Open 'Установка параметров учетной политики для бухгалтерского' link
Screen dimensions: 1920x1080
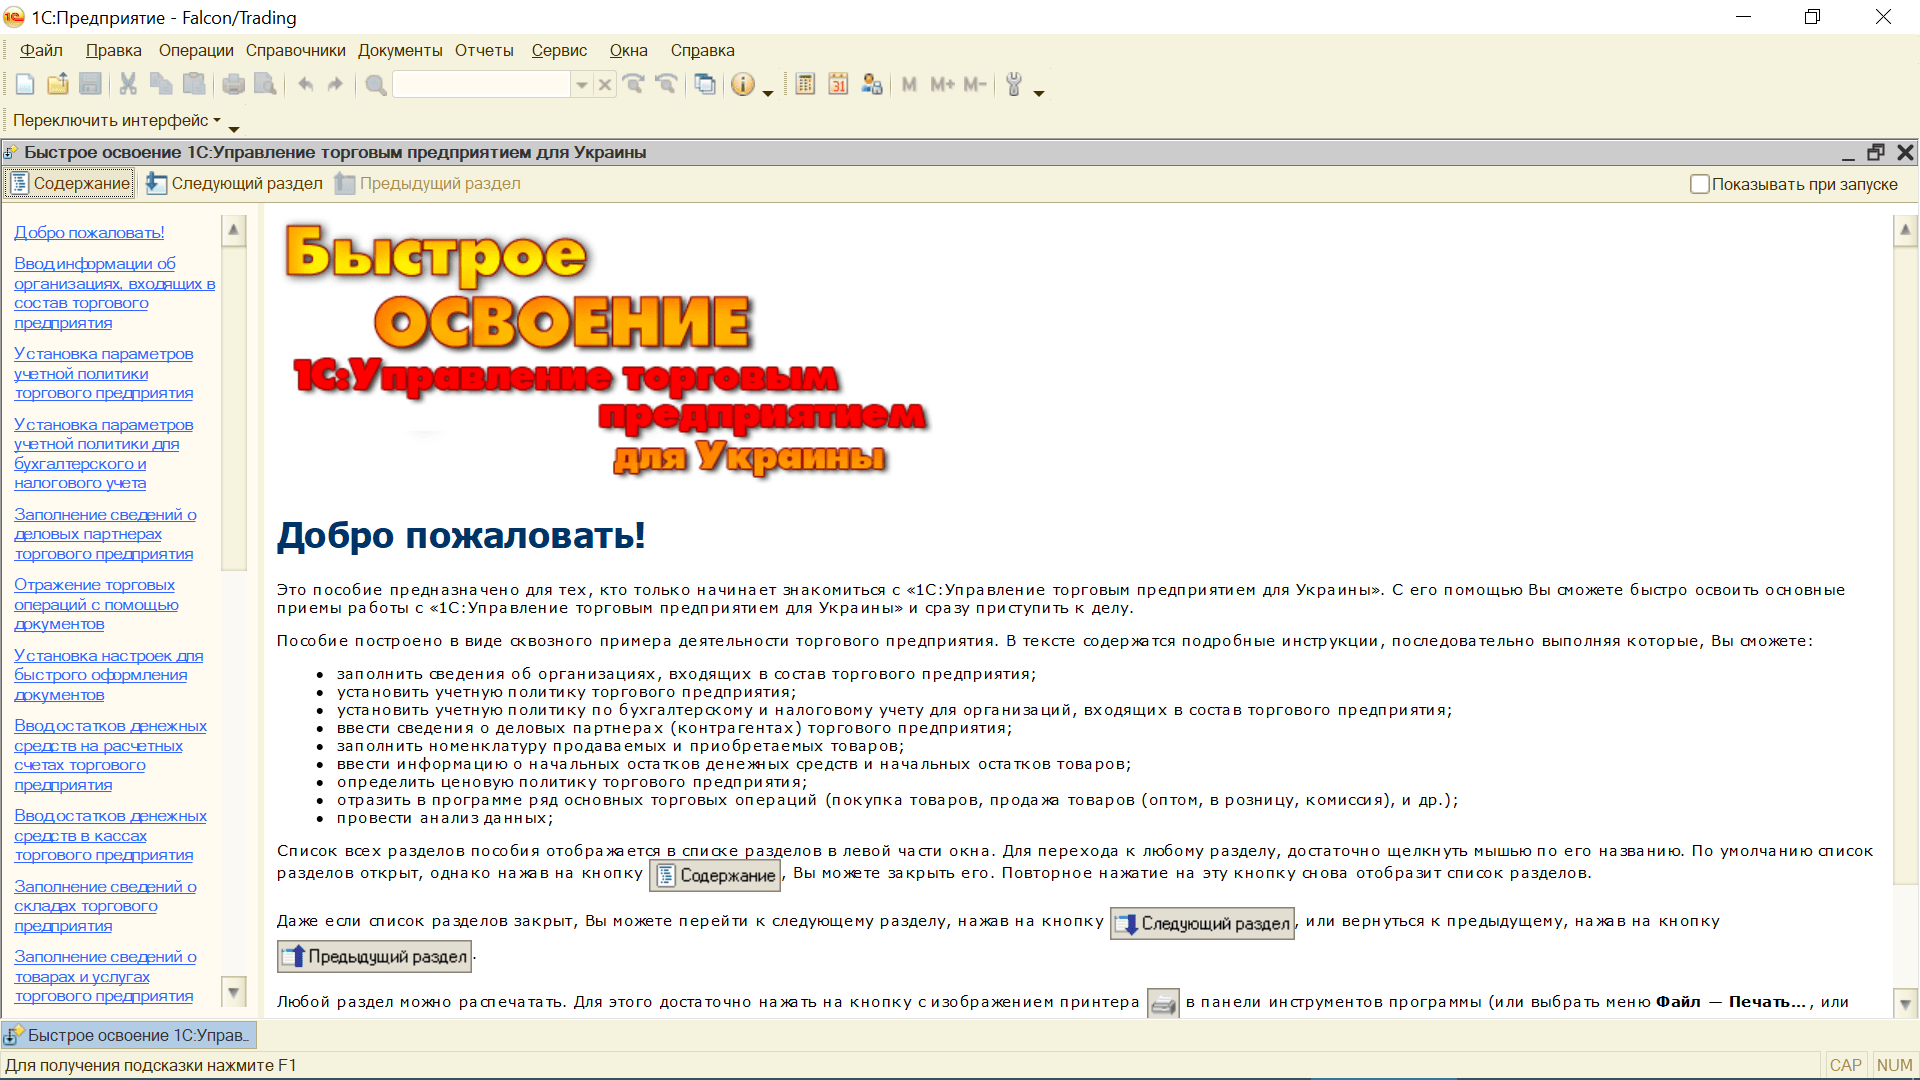(103, 453)
